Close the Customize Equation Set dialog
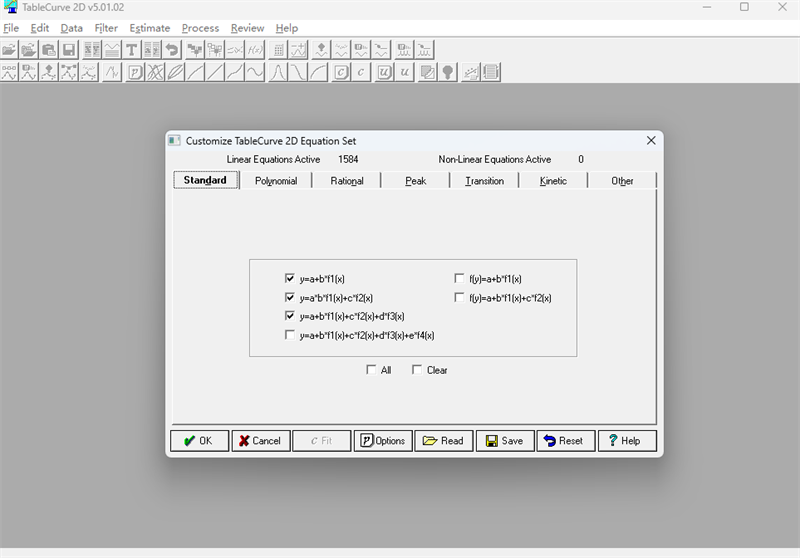The width and height of the screenshot is (800, 558). pos(651,140)
